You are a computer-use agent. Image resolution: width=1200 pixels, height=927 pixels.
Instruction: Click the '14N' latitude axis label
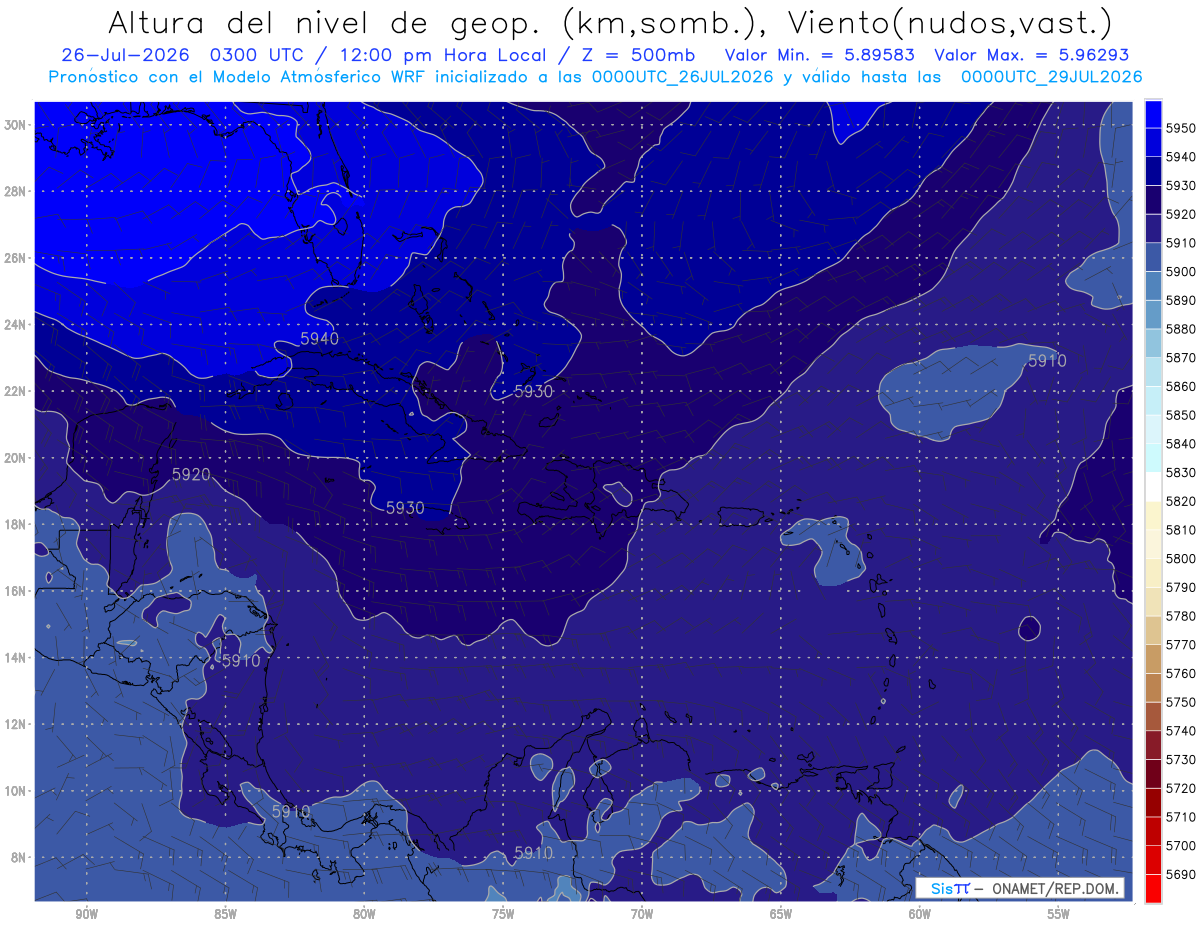pyautogui.click(x=16, y=658)
